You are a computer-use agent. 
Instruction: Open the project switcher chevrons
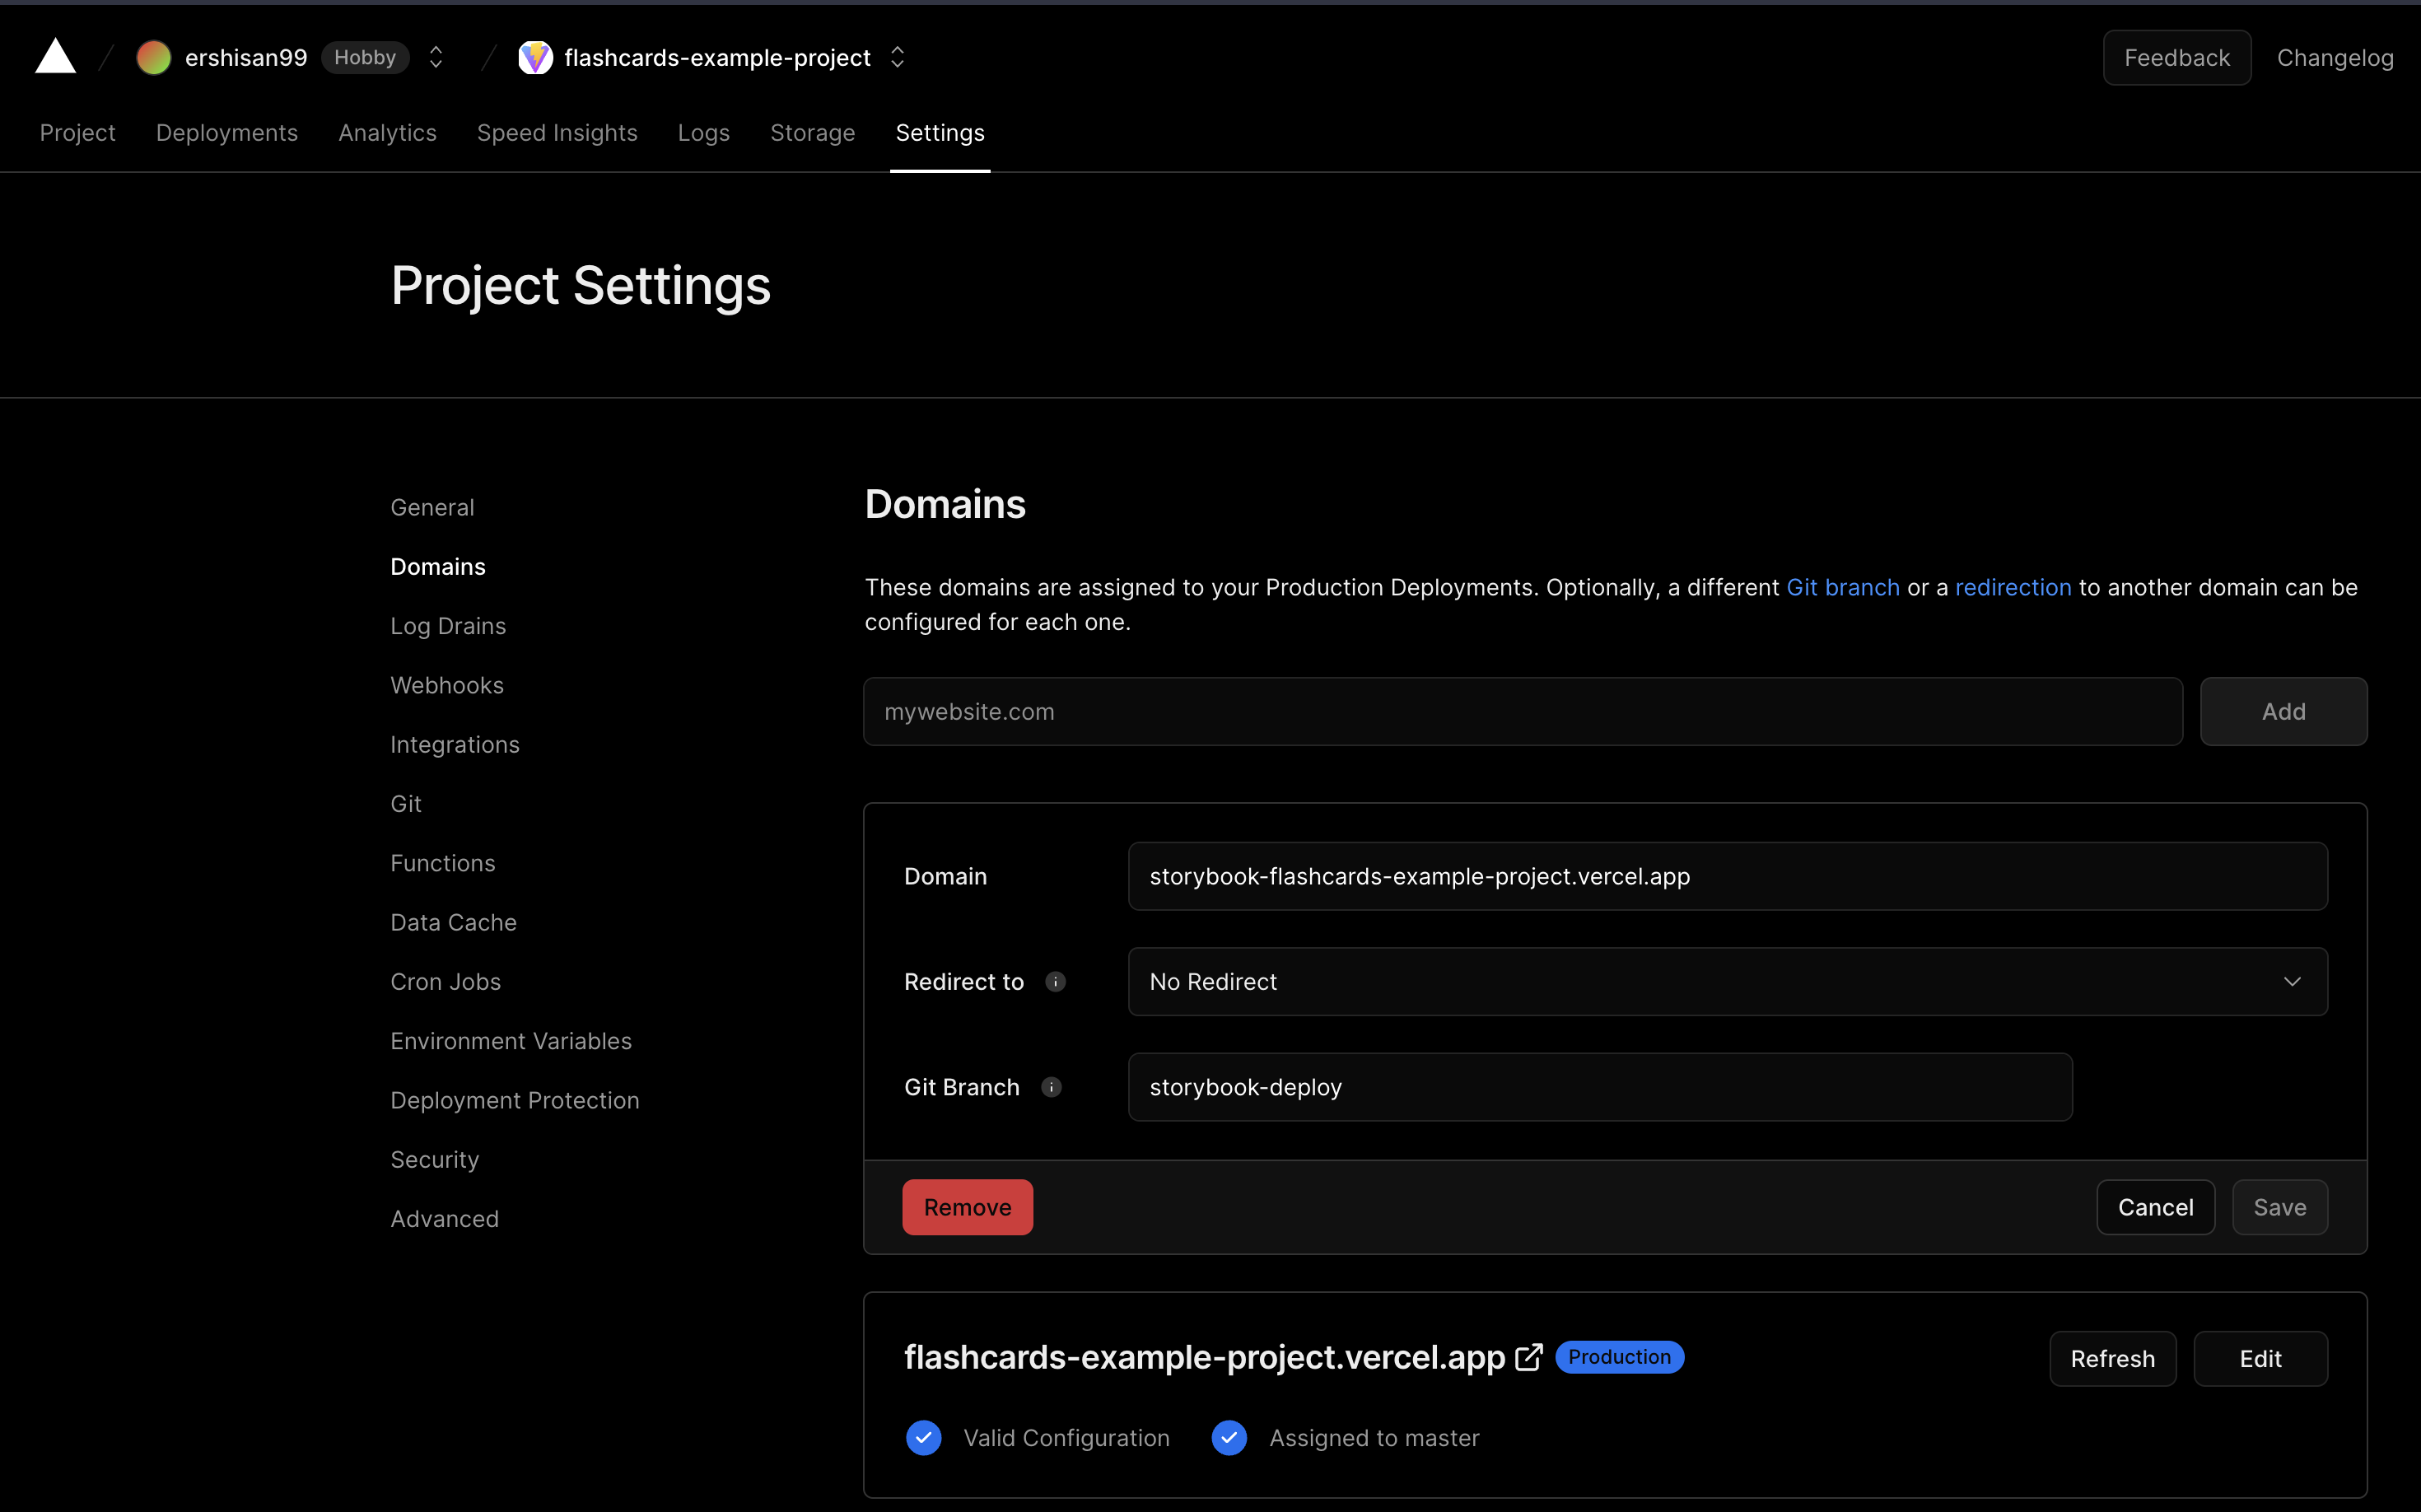(897, 58)
